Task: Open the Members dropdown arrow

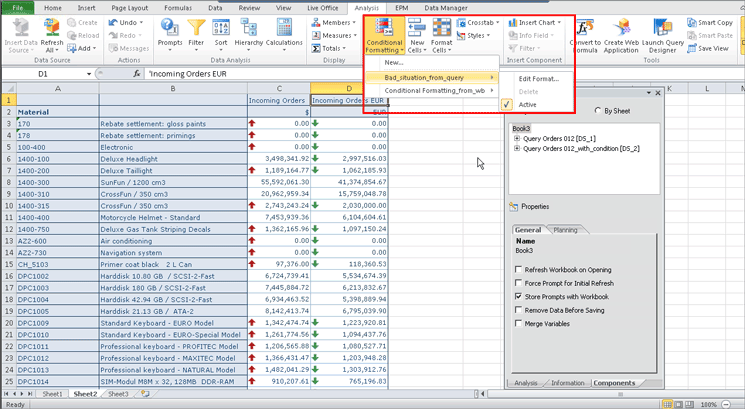Action: (353, 22)
